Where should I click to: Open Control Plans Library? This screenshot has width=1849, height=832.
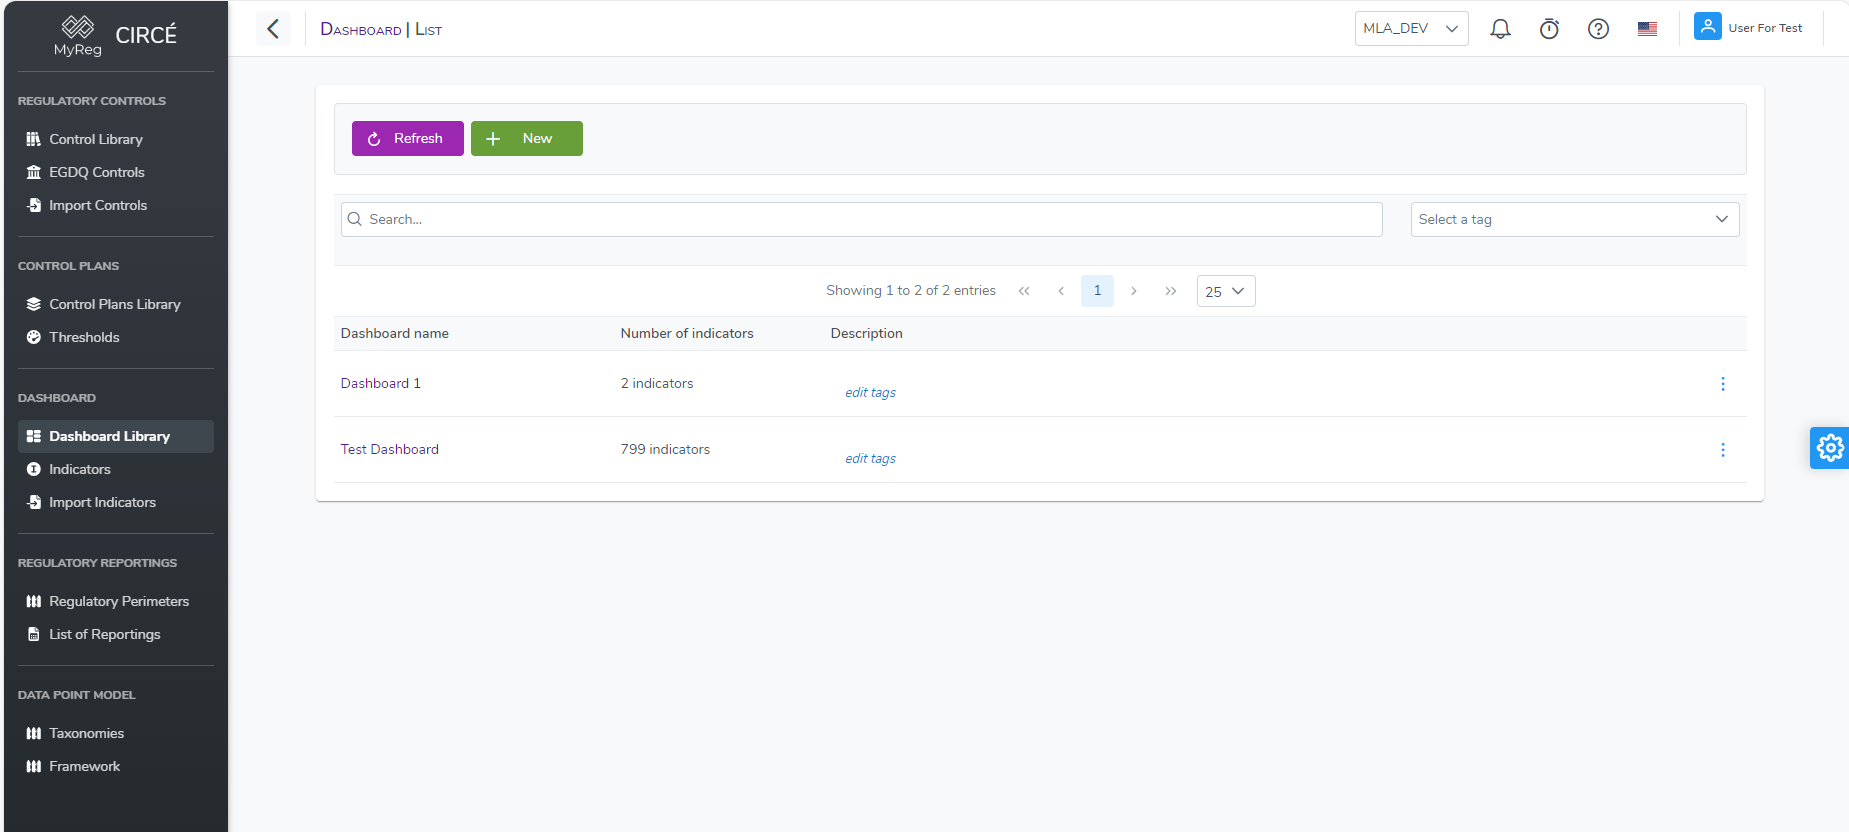(116, 304)
